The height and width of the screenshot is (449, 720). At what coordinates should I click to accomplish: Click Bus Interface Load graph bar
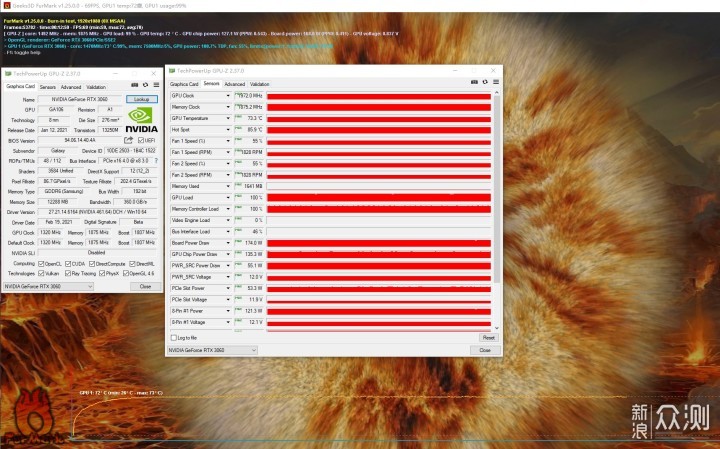coord(379,232)
